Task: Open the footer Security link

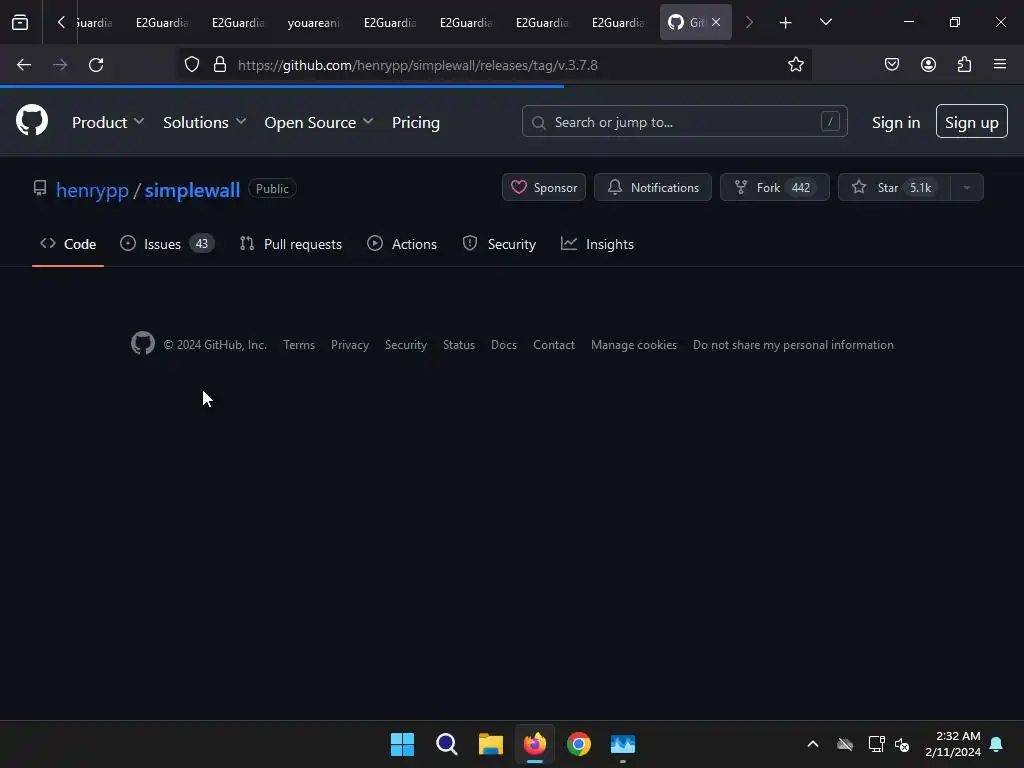Action: tap(406, 345)
